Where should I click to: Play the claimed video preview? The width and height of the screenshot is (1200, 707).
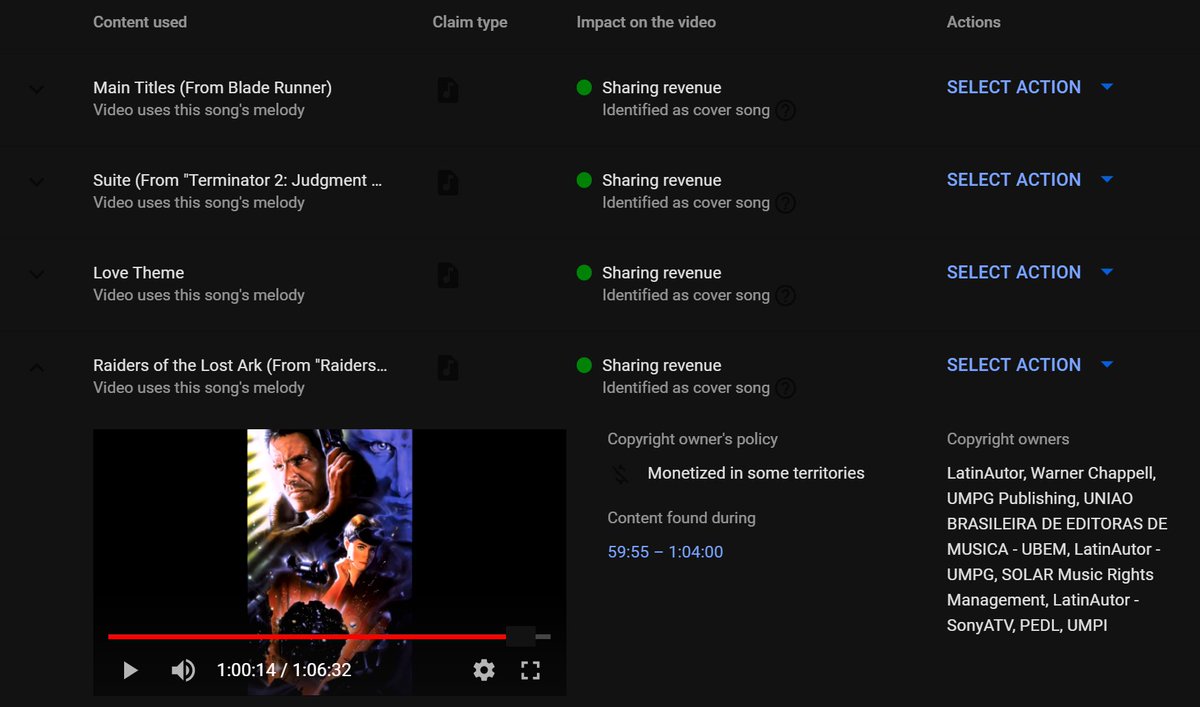click(130, 670)
